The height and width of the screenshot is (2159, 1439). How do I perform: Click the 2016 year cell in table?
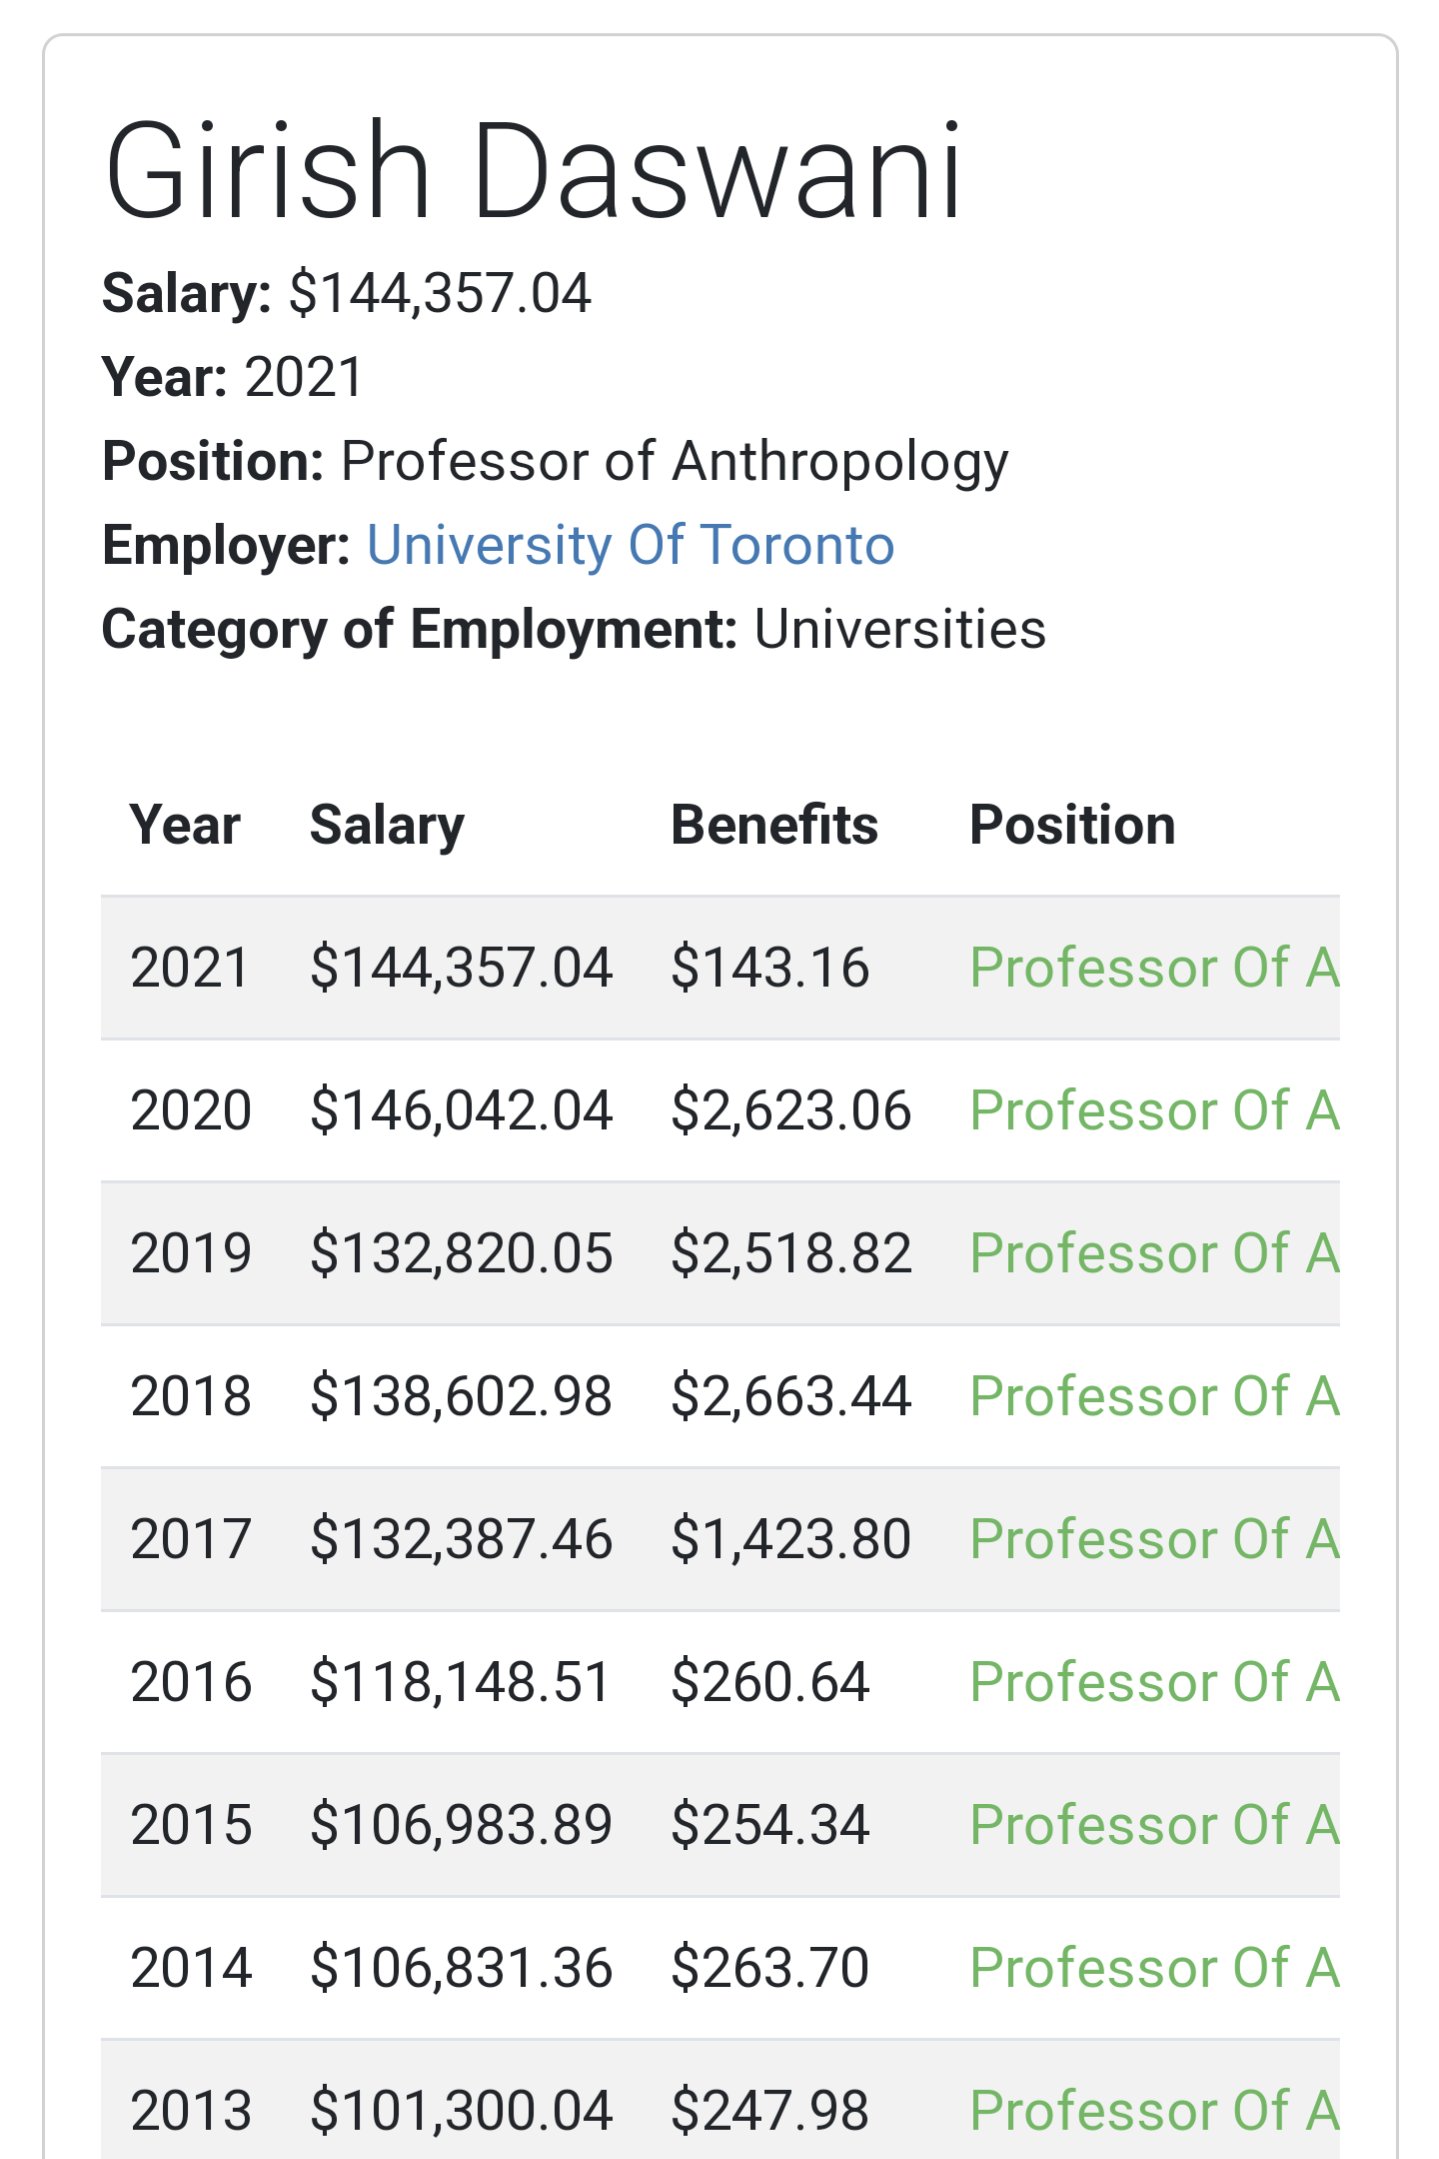pos(191,1682)
